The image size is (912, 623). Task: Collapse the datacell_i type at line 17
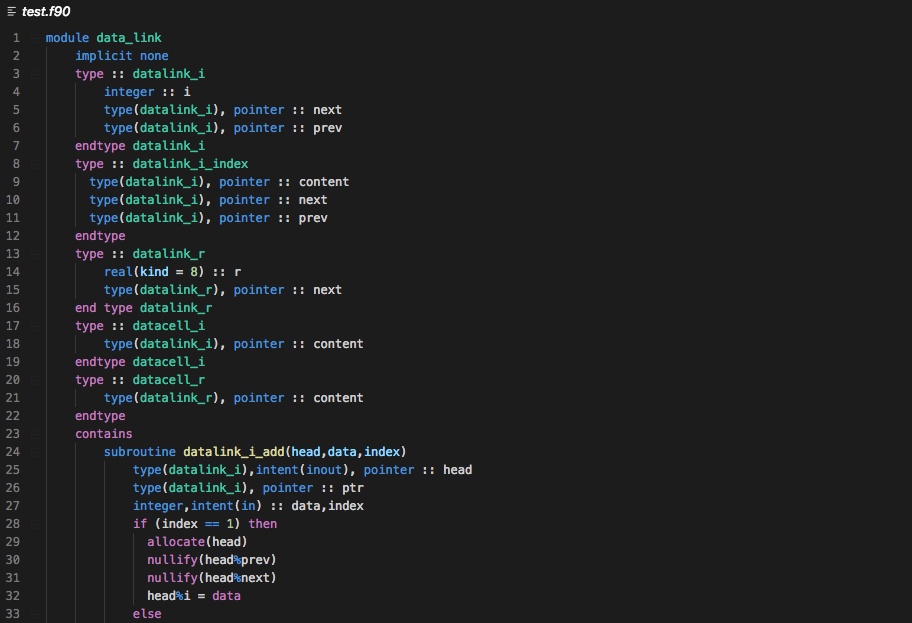tap(35, 326)
